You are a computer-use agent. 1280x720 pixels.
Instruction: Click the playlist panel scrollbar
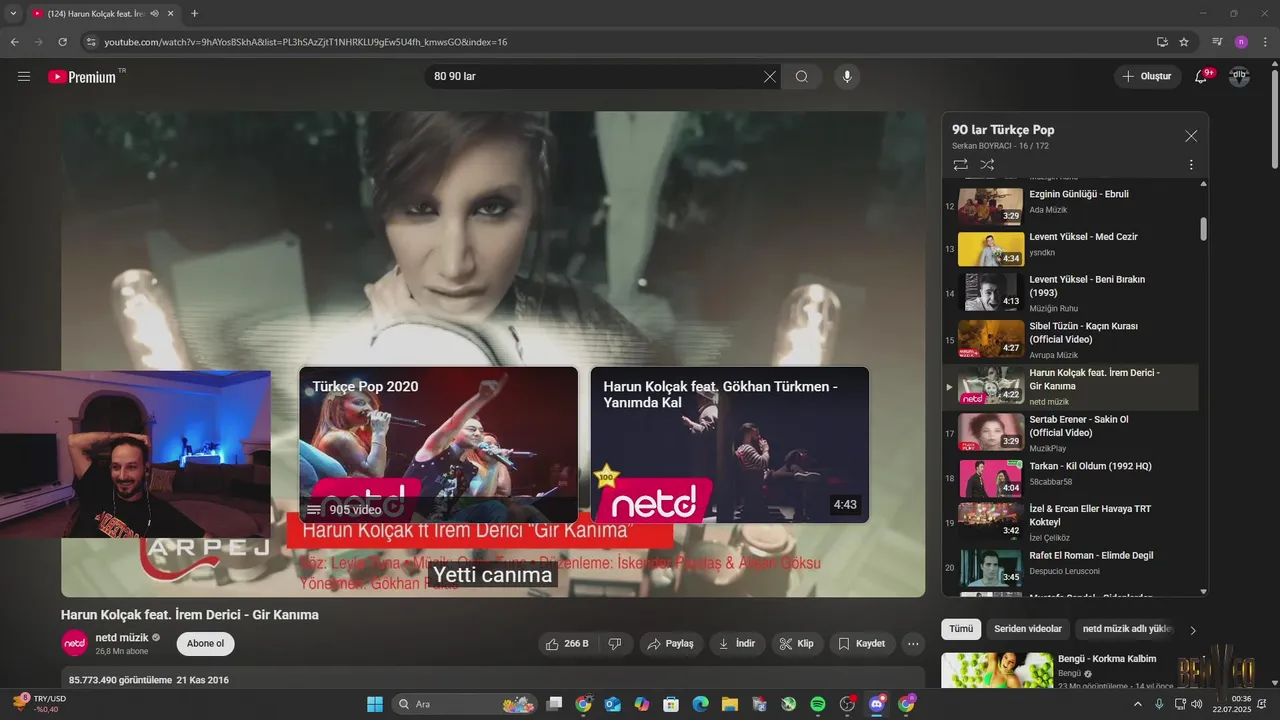(x=1203, y=229)
